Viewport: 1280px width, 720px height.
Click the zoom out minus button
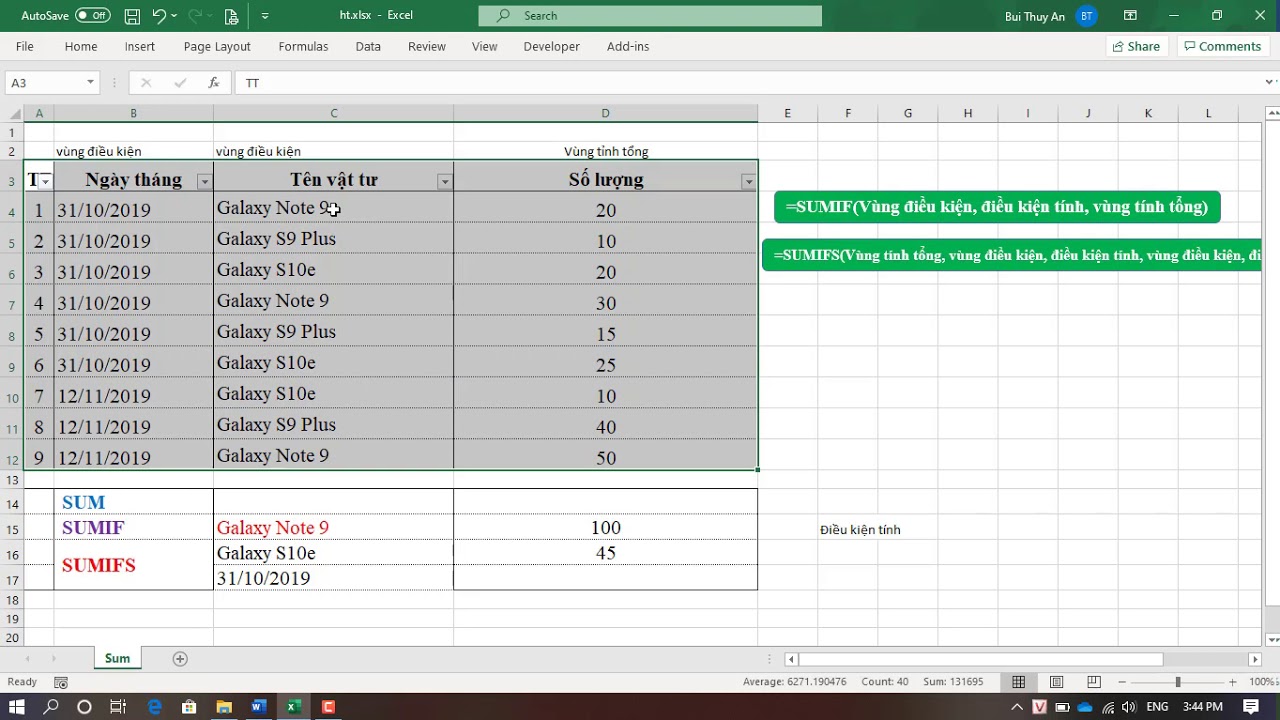coord(1121,682)
